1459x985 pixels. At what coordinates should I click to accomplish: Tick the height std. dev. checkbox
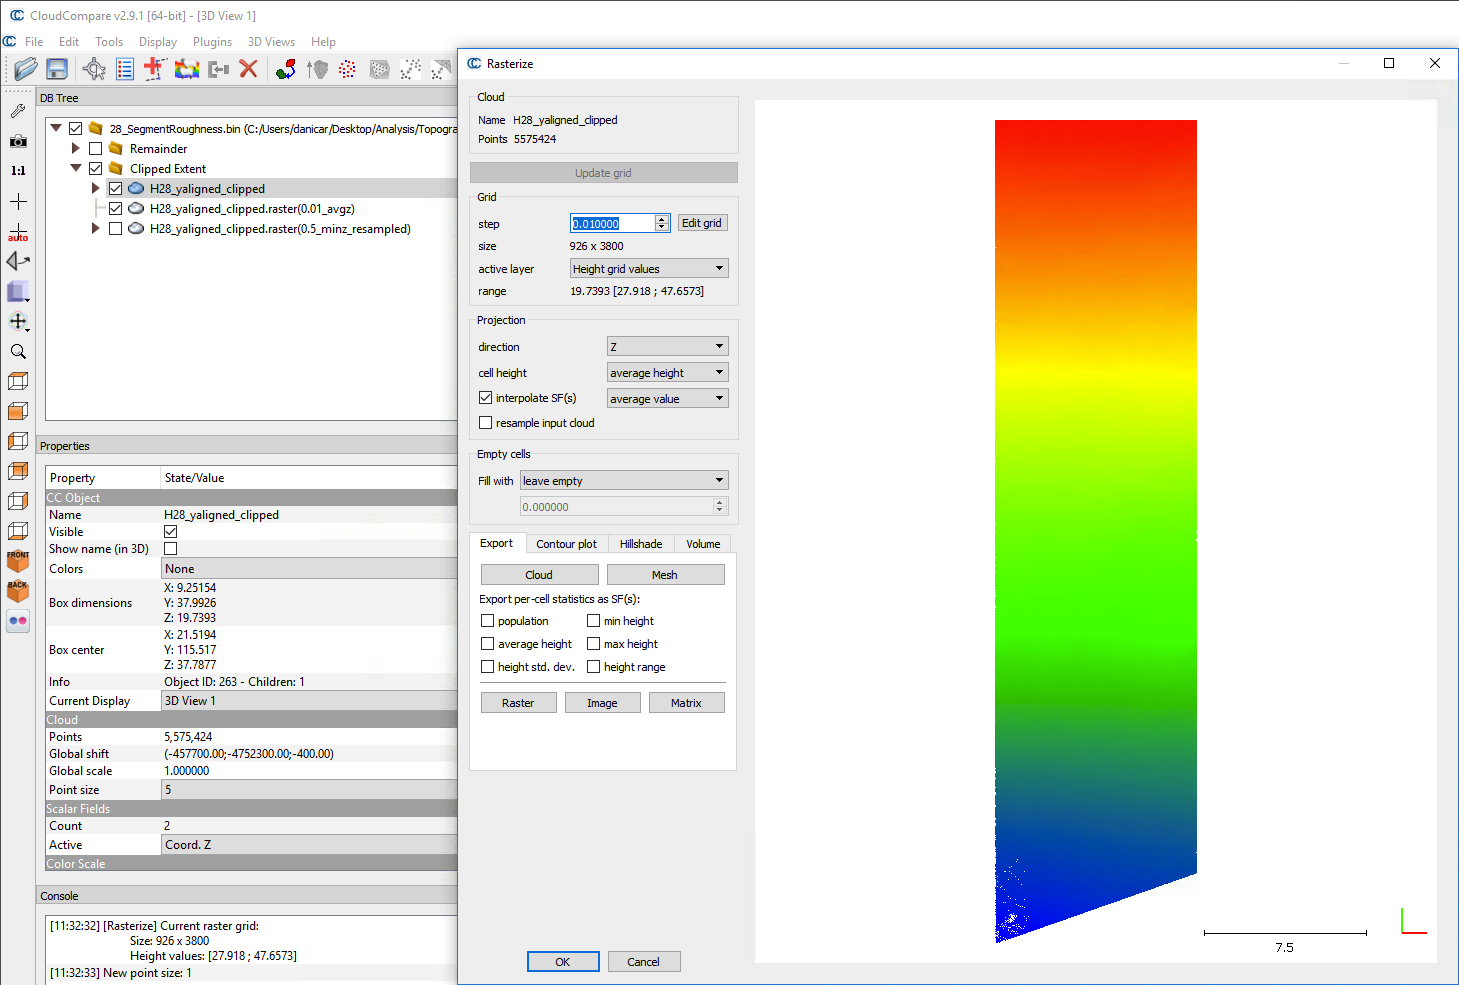coord(488,667)
